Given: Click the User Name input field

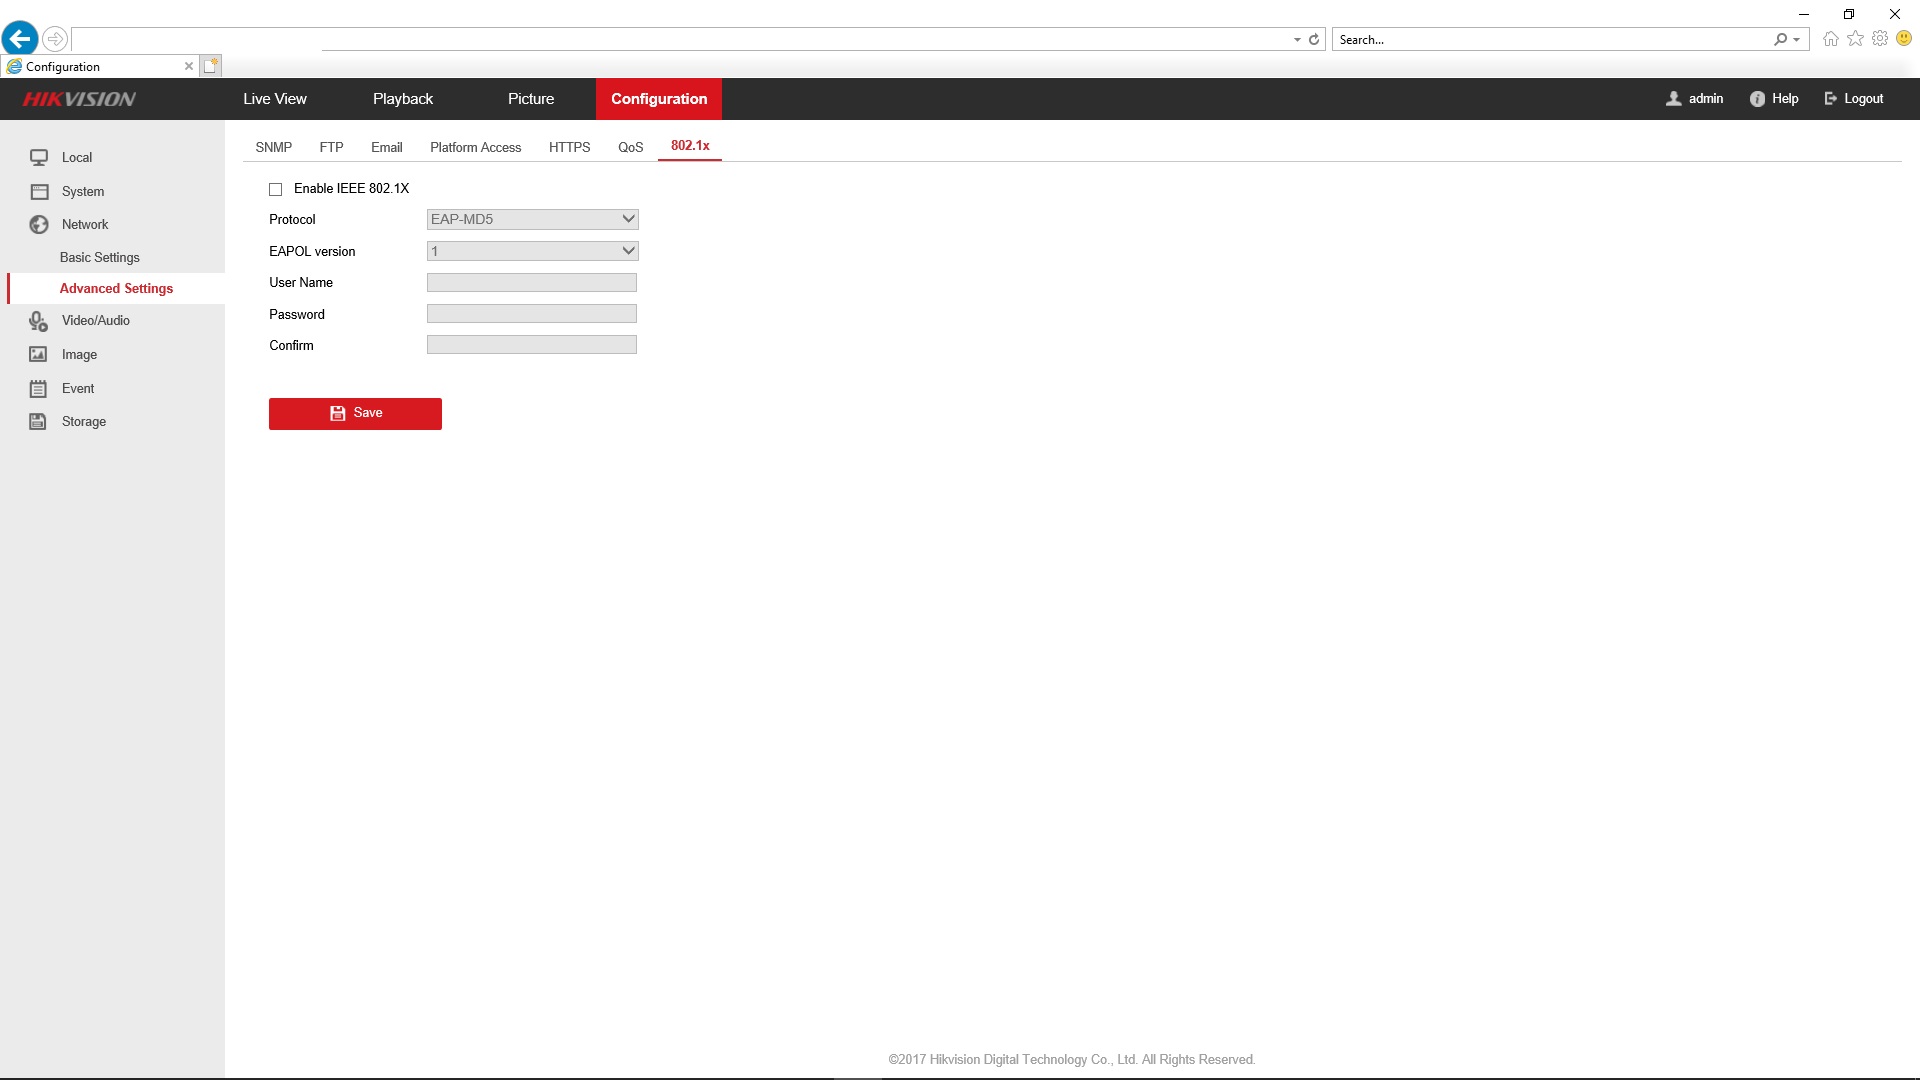Looking at the screenshot, I should tap(532, 283).
